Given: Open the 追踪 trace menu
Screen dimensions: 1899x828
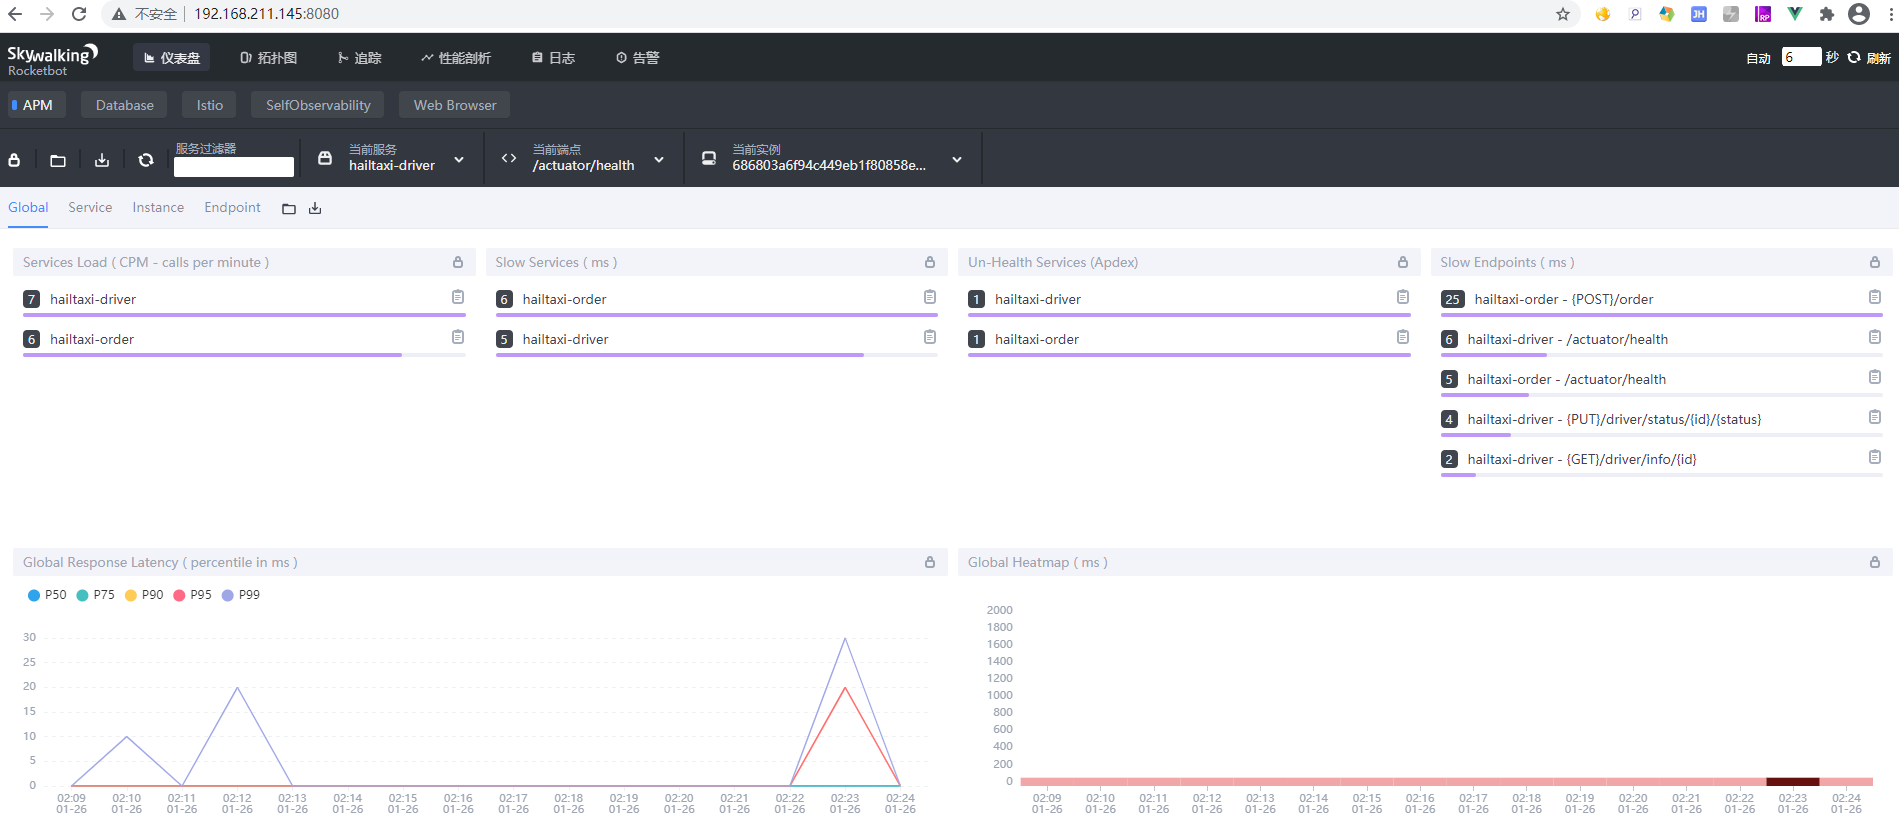Looking at the screenshot, I should 359,58.
